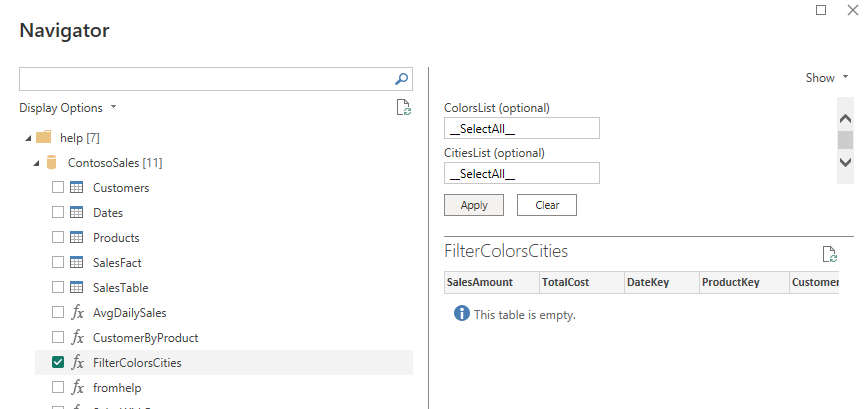Click the AvgDailySales function icon
This screenshot has width=864, height=409.
(x=77, y=312)
